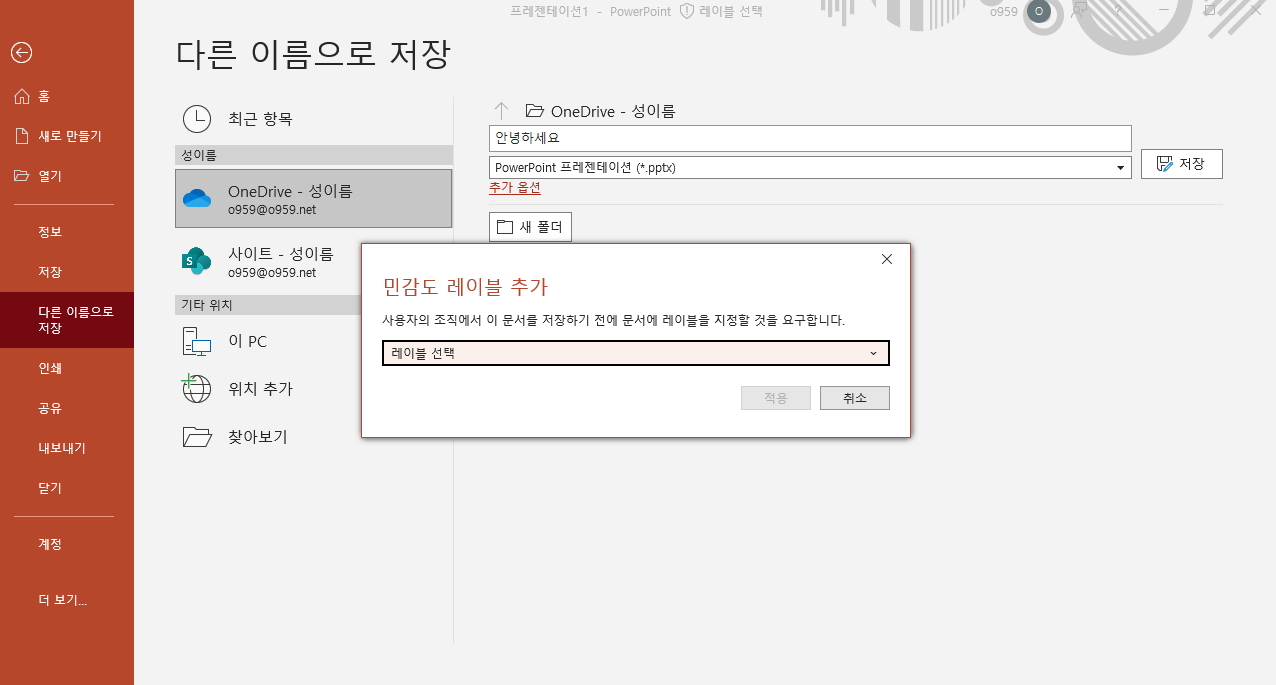Select the OneDrive - 성이름 location

[313, 198]
